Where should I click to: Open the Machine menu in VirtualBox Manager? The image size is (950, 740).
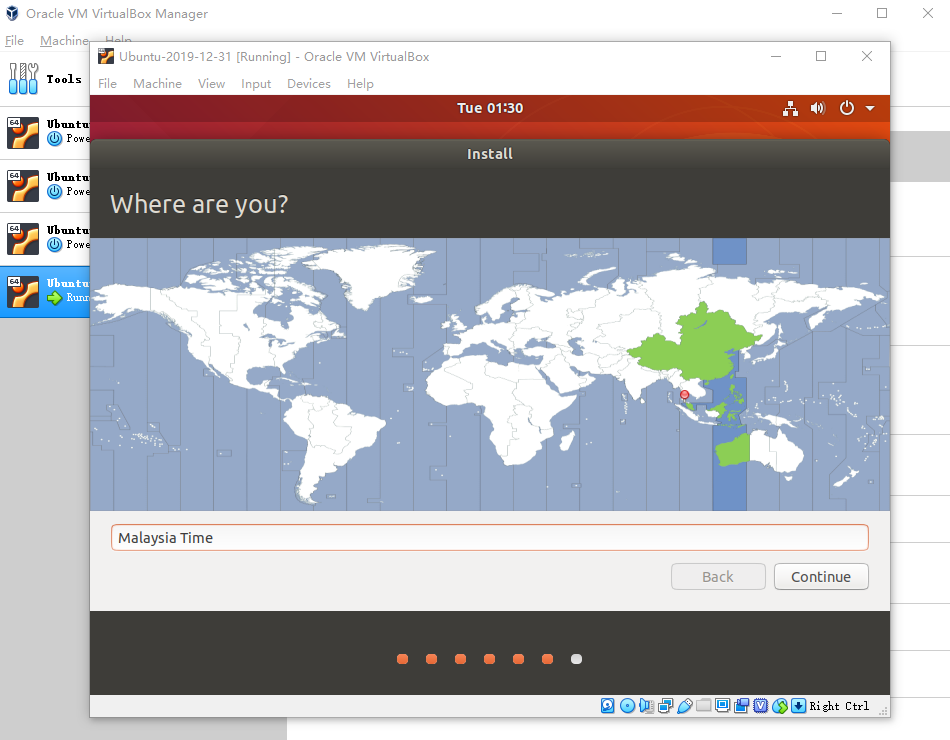pos(64,41)
